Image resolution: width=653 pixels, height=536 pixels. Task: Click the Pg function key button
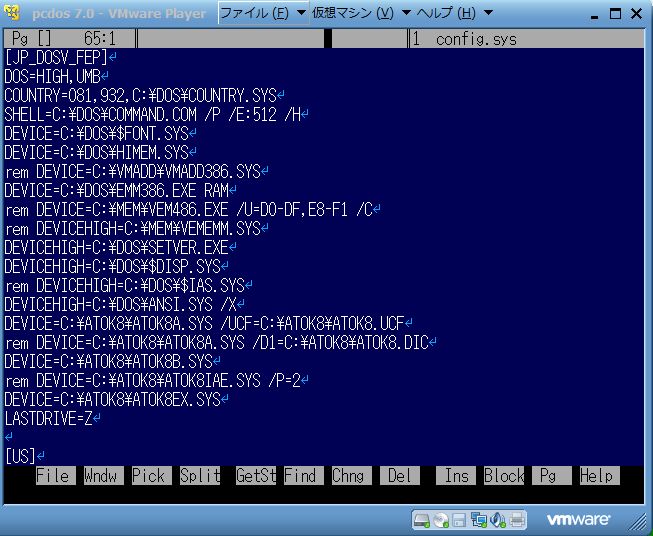tap(552, 476)
